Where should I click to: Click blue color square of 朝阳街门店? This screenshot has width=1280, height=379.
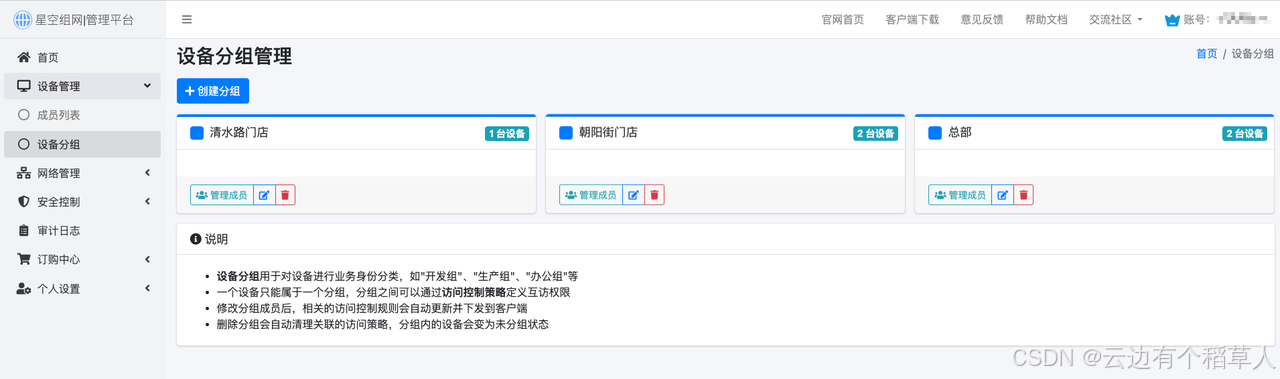tap(566, 132)
